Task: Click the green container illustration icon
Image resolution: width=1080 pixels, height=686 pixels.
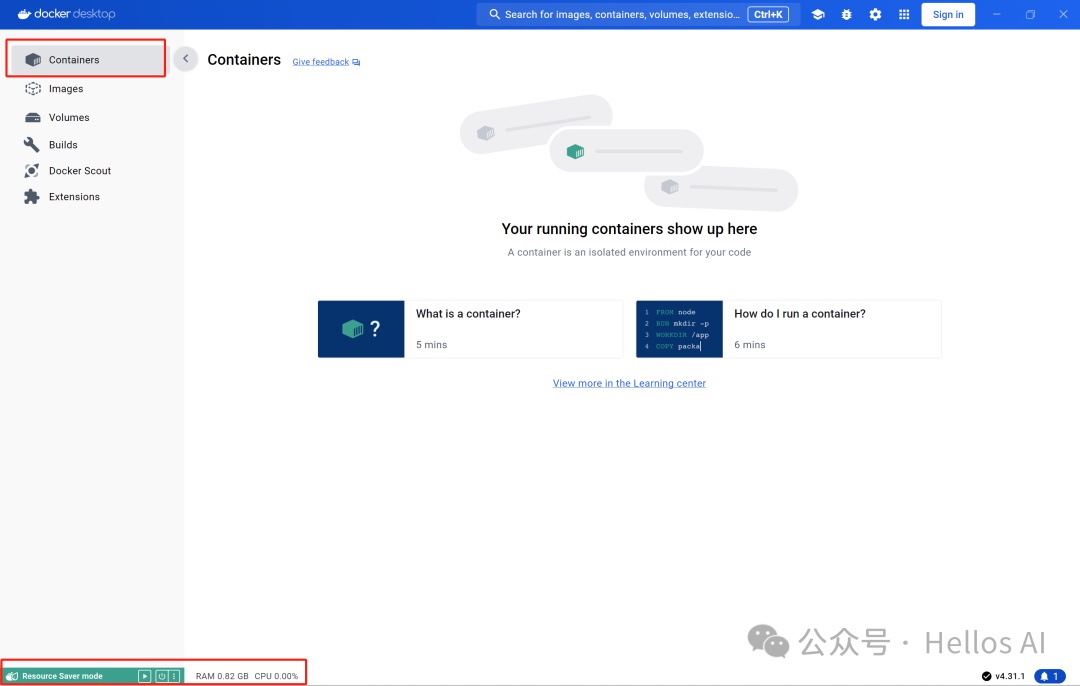Action: [575, 151]
